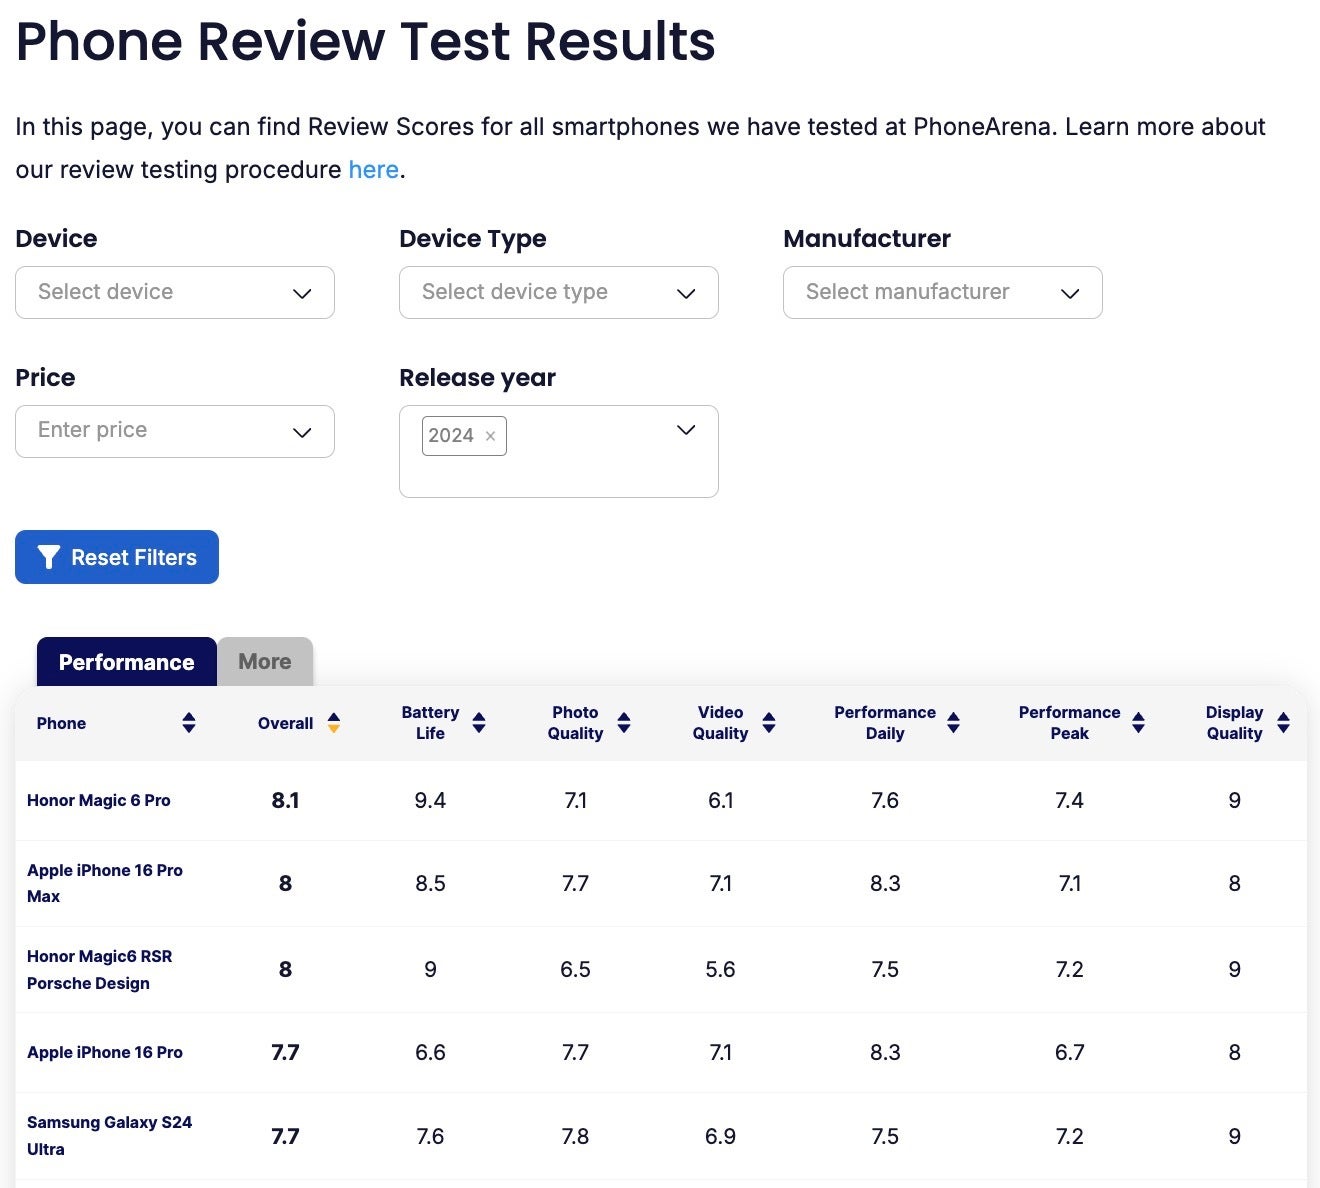Viewport: 1320px width, 1188px height.
Task: Switch to the More tab
Action: pos(263,661)
